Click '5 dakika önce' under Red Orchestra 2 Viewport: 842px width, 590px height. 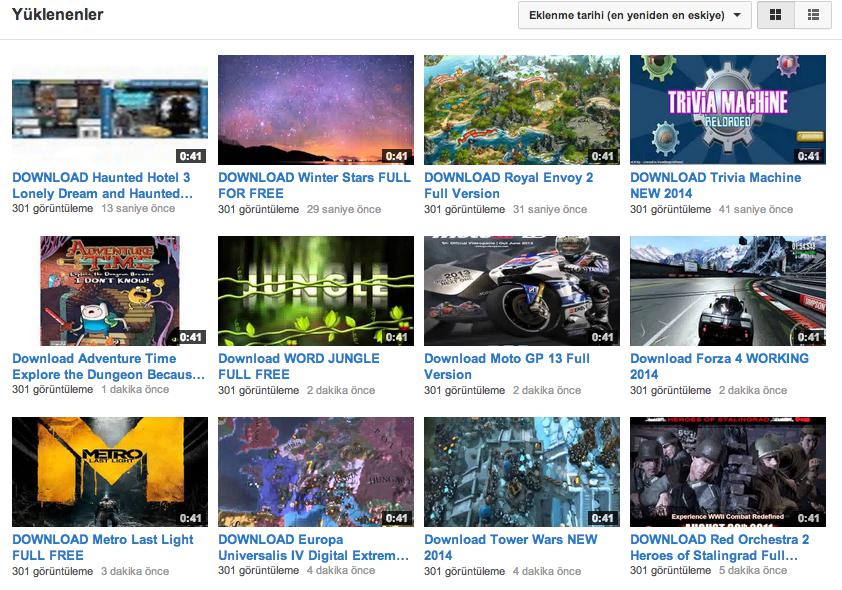tap(753, 570)
